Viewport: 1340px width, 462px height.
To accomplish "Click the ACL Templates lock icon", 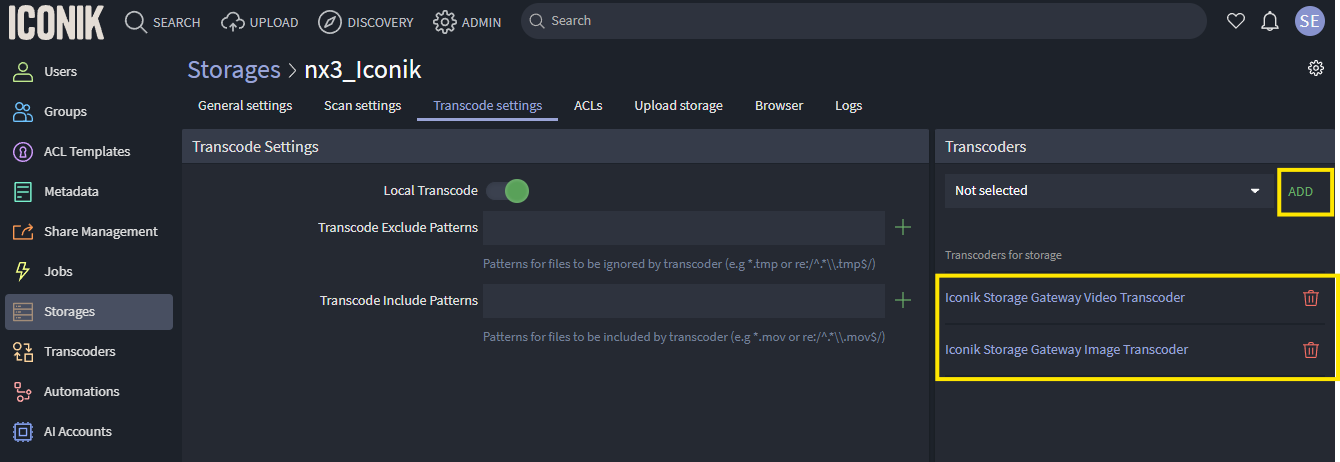I will [x=22, y=151].
